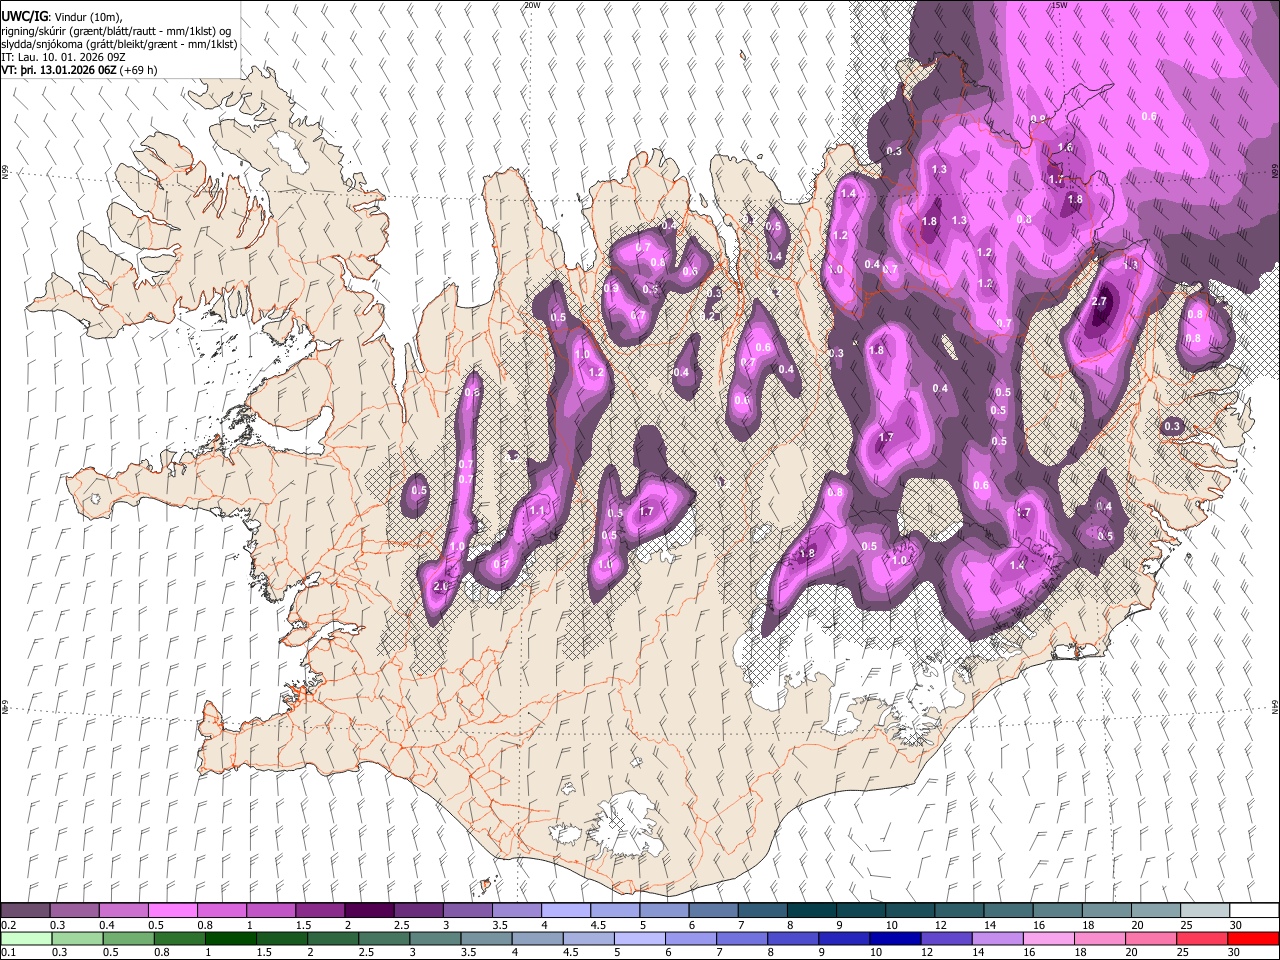Click the '0.2' snow scale label

8,925
